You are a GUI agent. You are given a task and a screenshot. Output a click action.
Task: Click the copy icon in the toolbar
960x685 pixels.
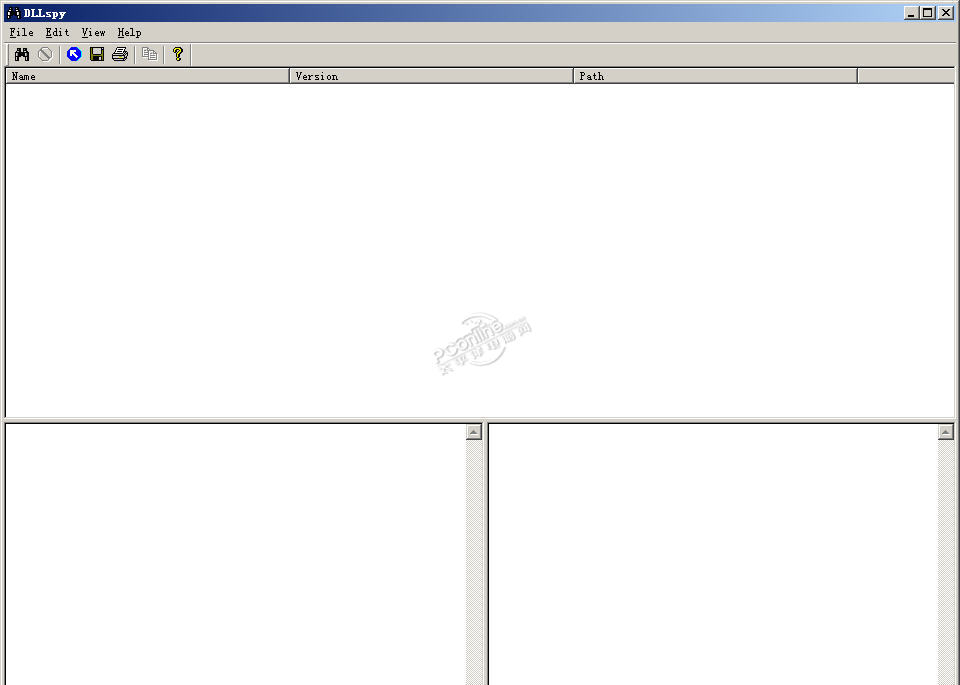point(149,54)
